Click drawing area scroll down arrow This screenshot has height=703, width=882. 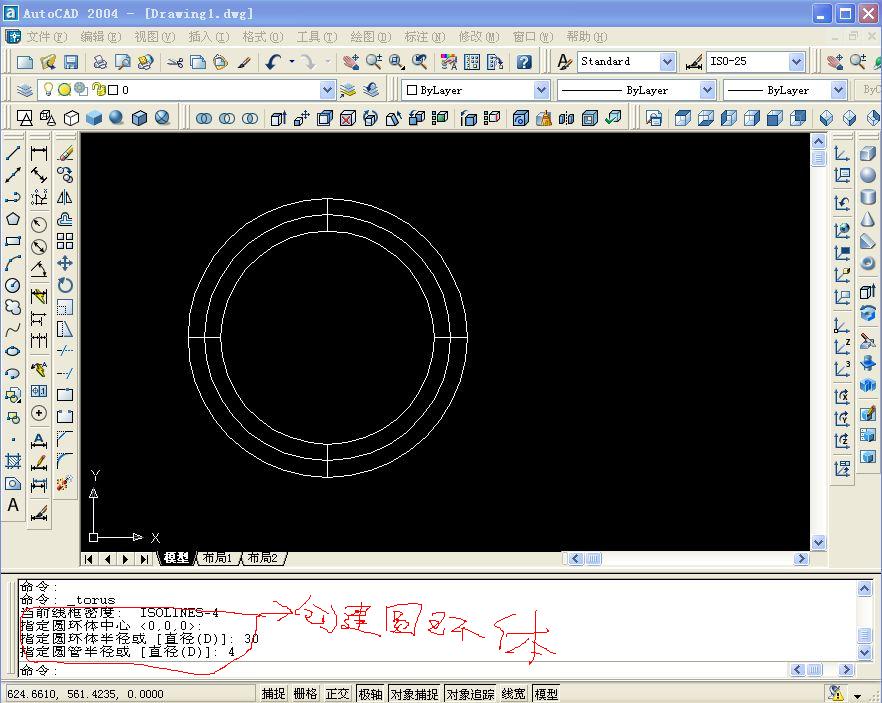818,543
